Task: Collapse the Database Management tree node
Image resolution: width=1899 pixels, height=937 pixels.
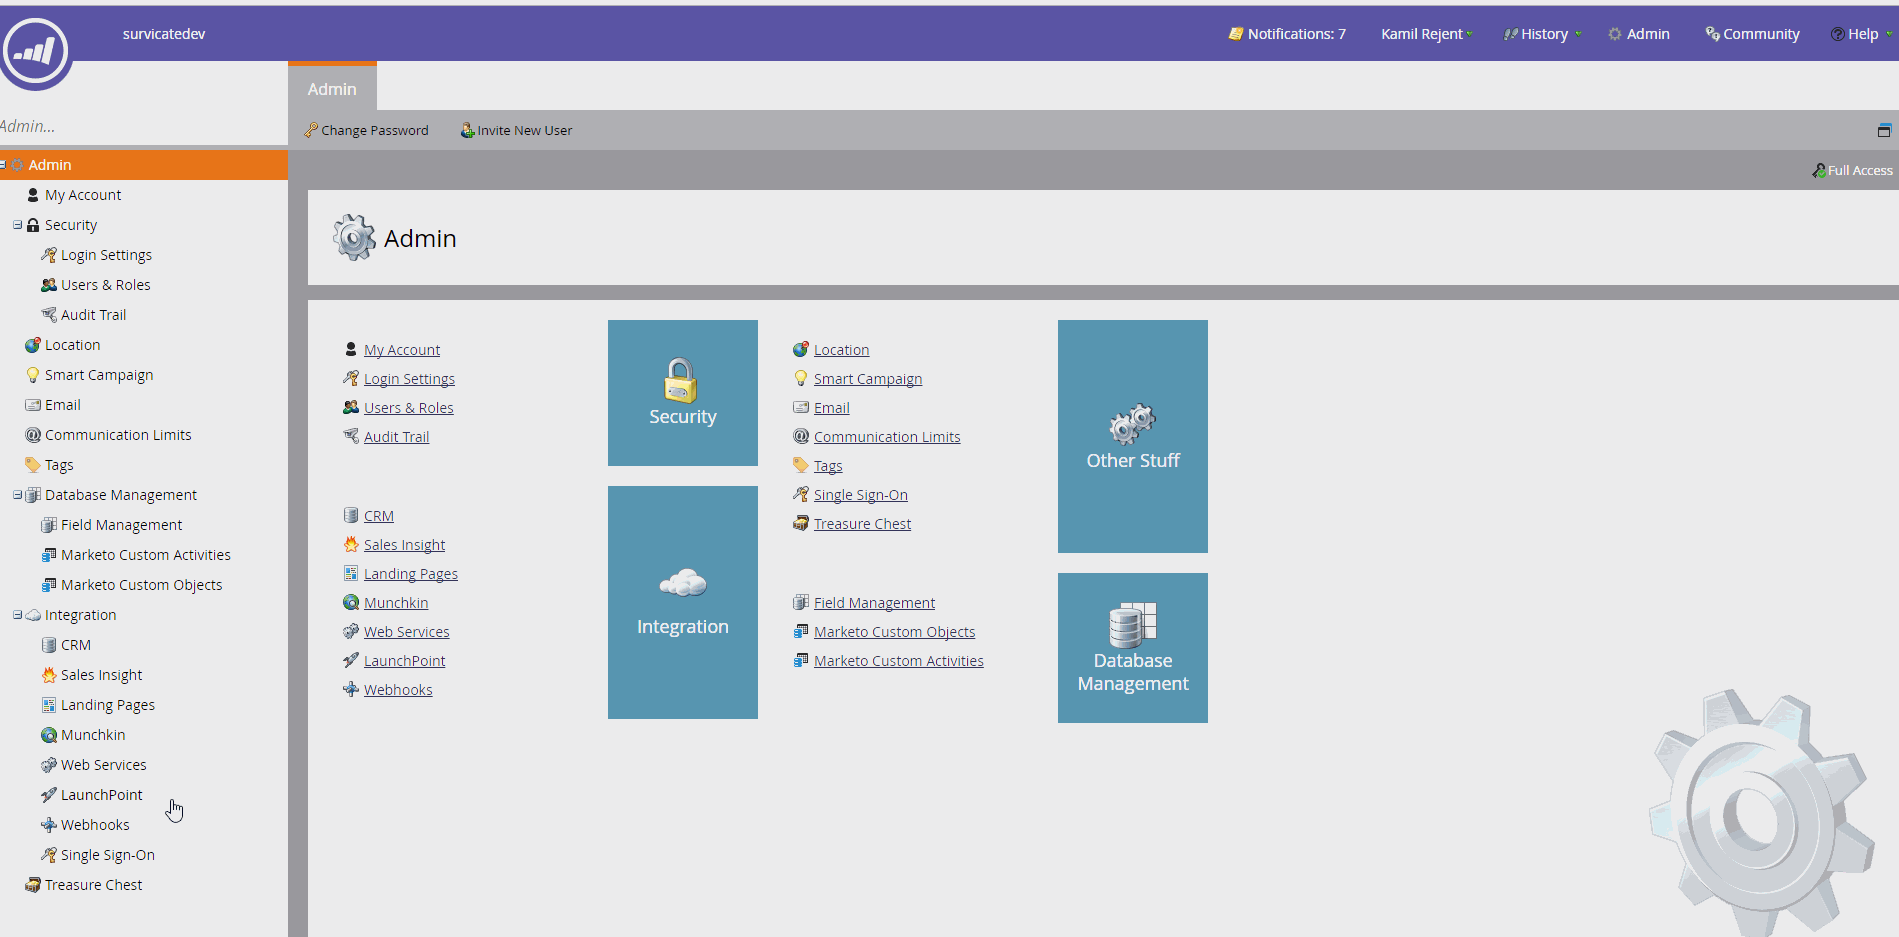Action: [17, 495]
